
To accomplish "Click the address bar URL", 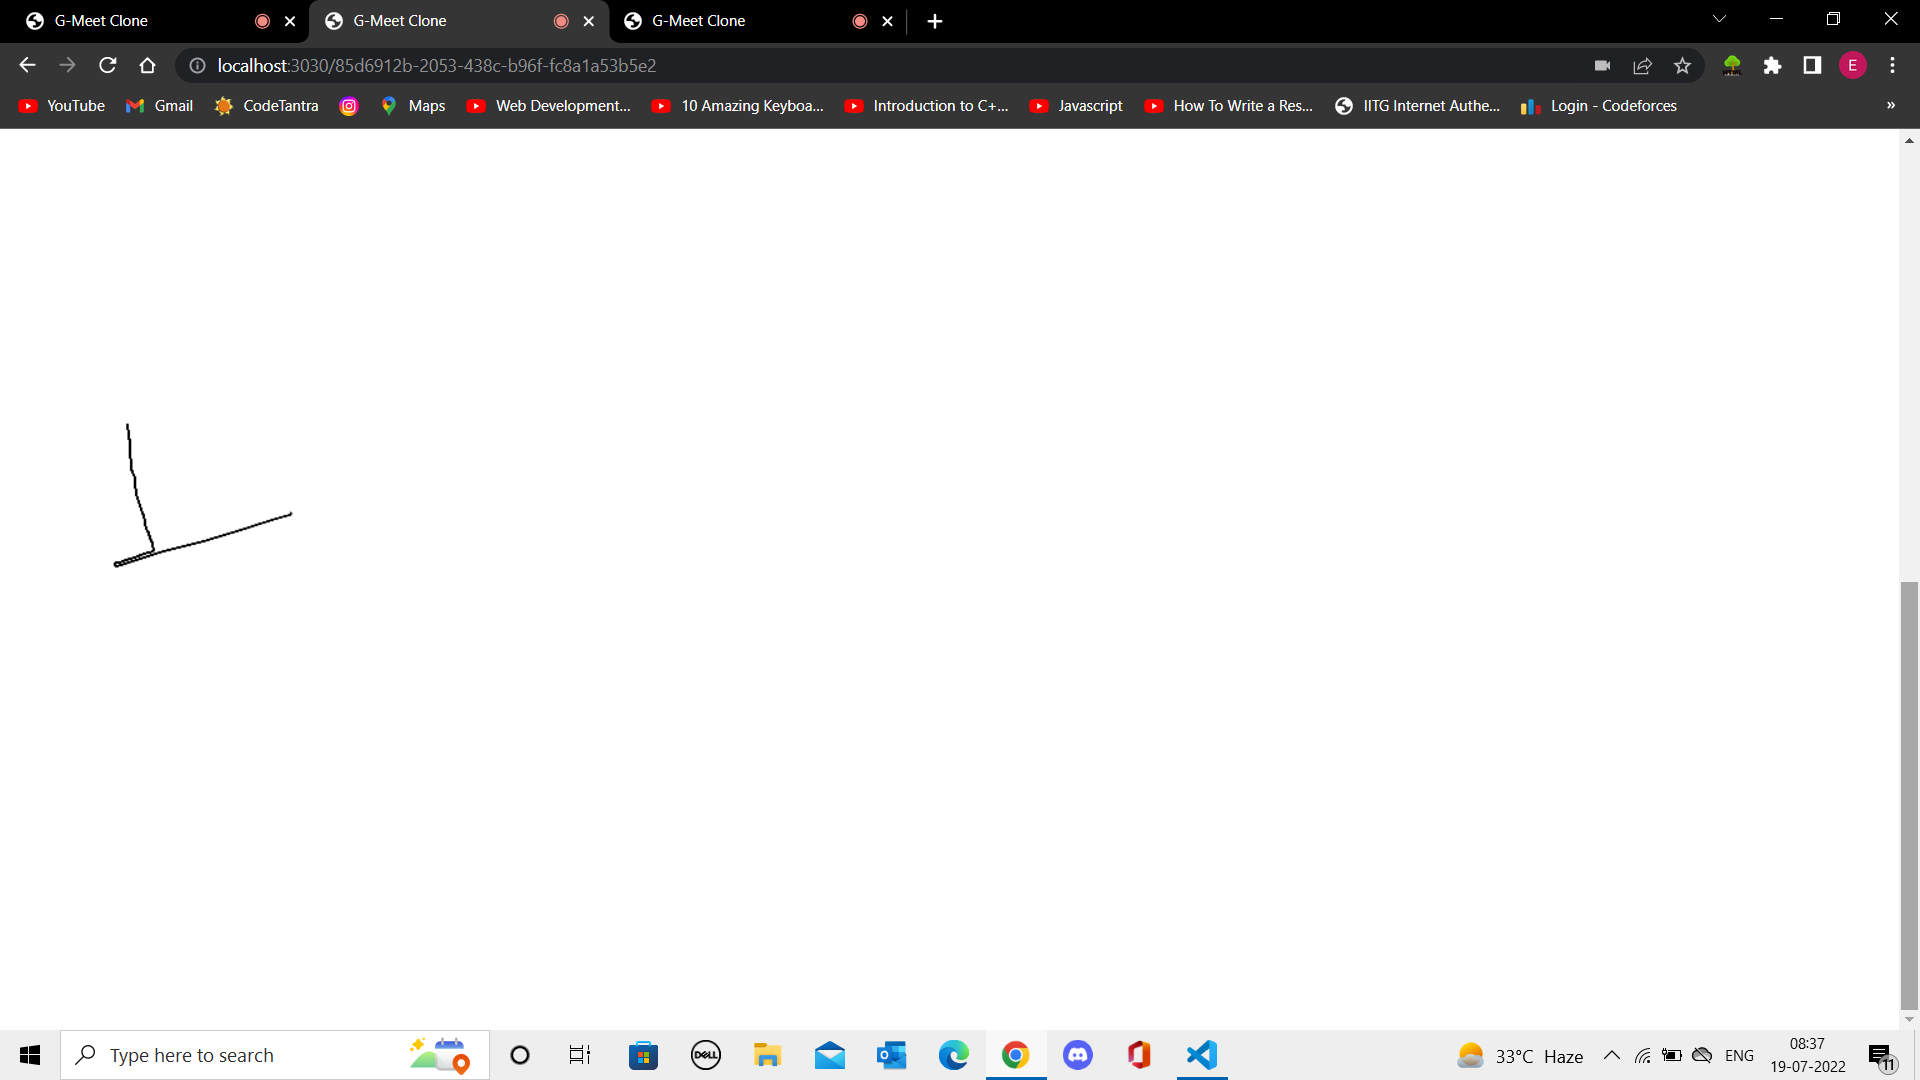I will [437, 66].
